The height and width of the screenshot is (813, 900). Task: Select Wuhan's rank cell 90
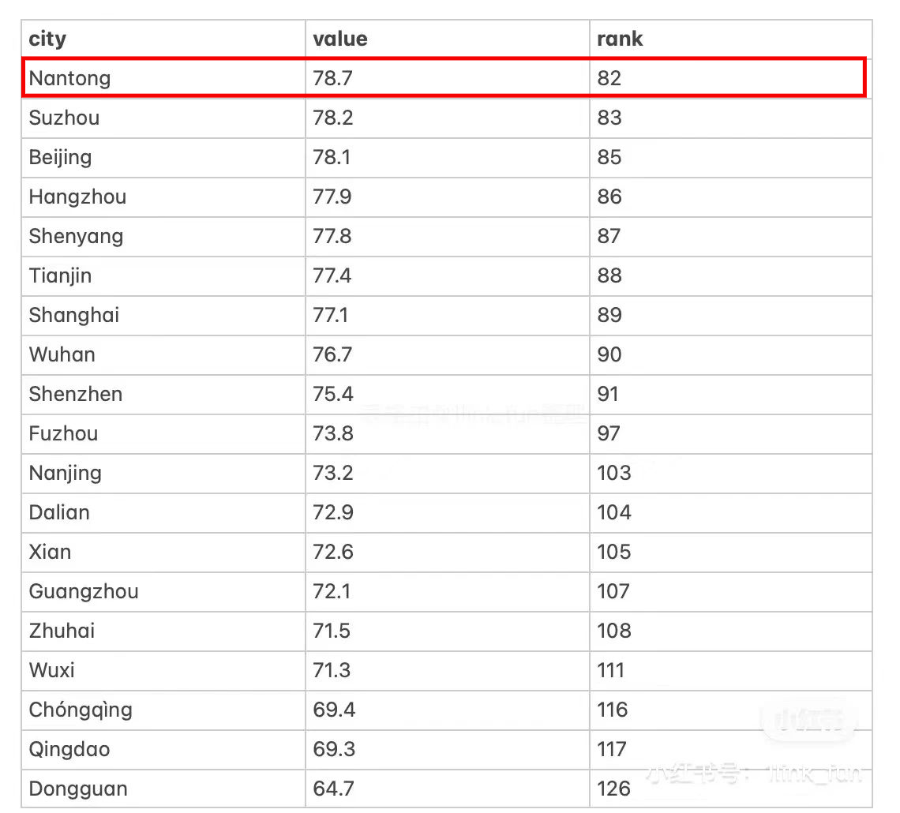pos(731,355)
